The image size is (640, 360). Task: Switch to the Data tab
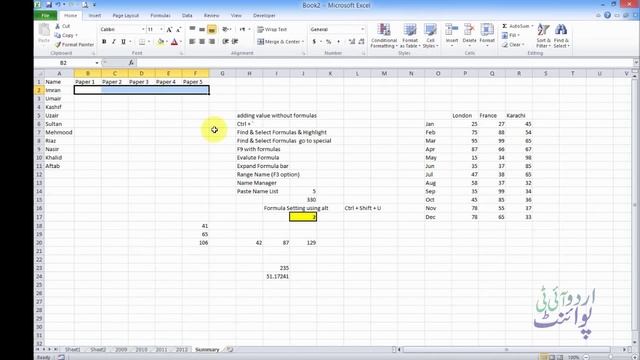[x=187, y=16]
